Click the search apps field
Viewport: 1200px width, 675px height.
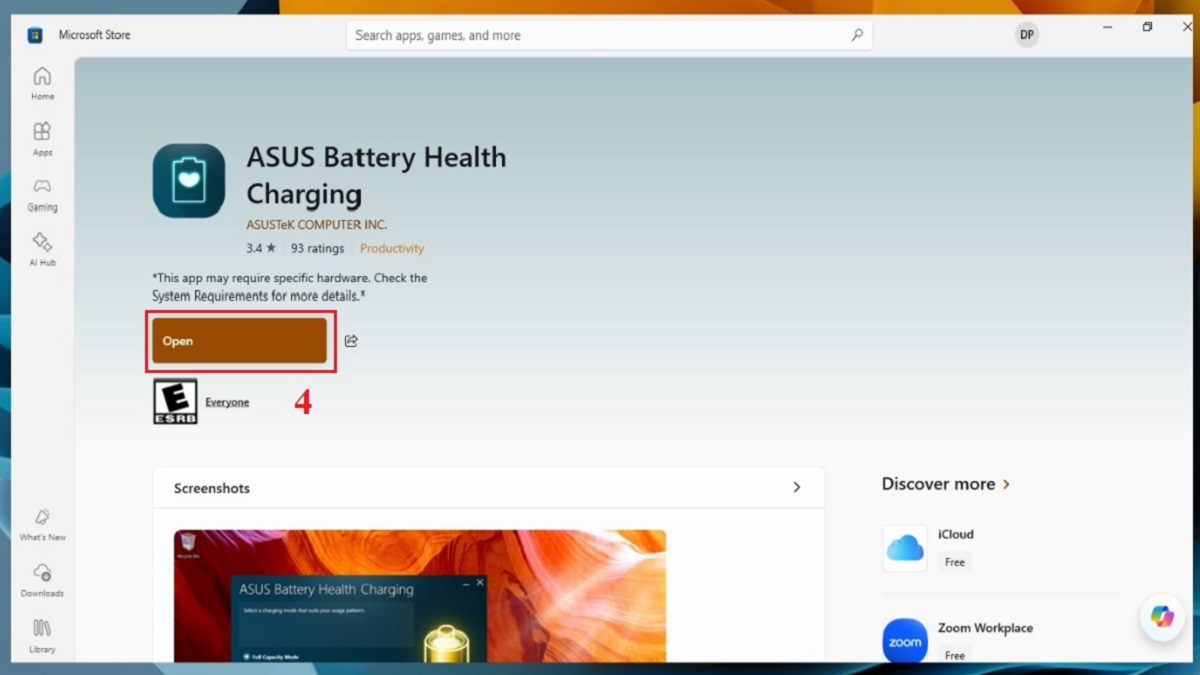[608, 34]
